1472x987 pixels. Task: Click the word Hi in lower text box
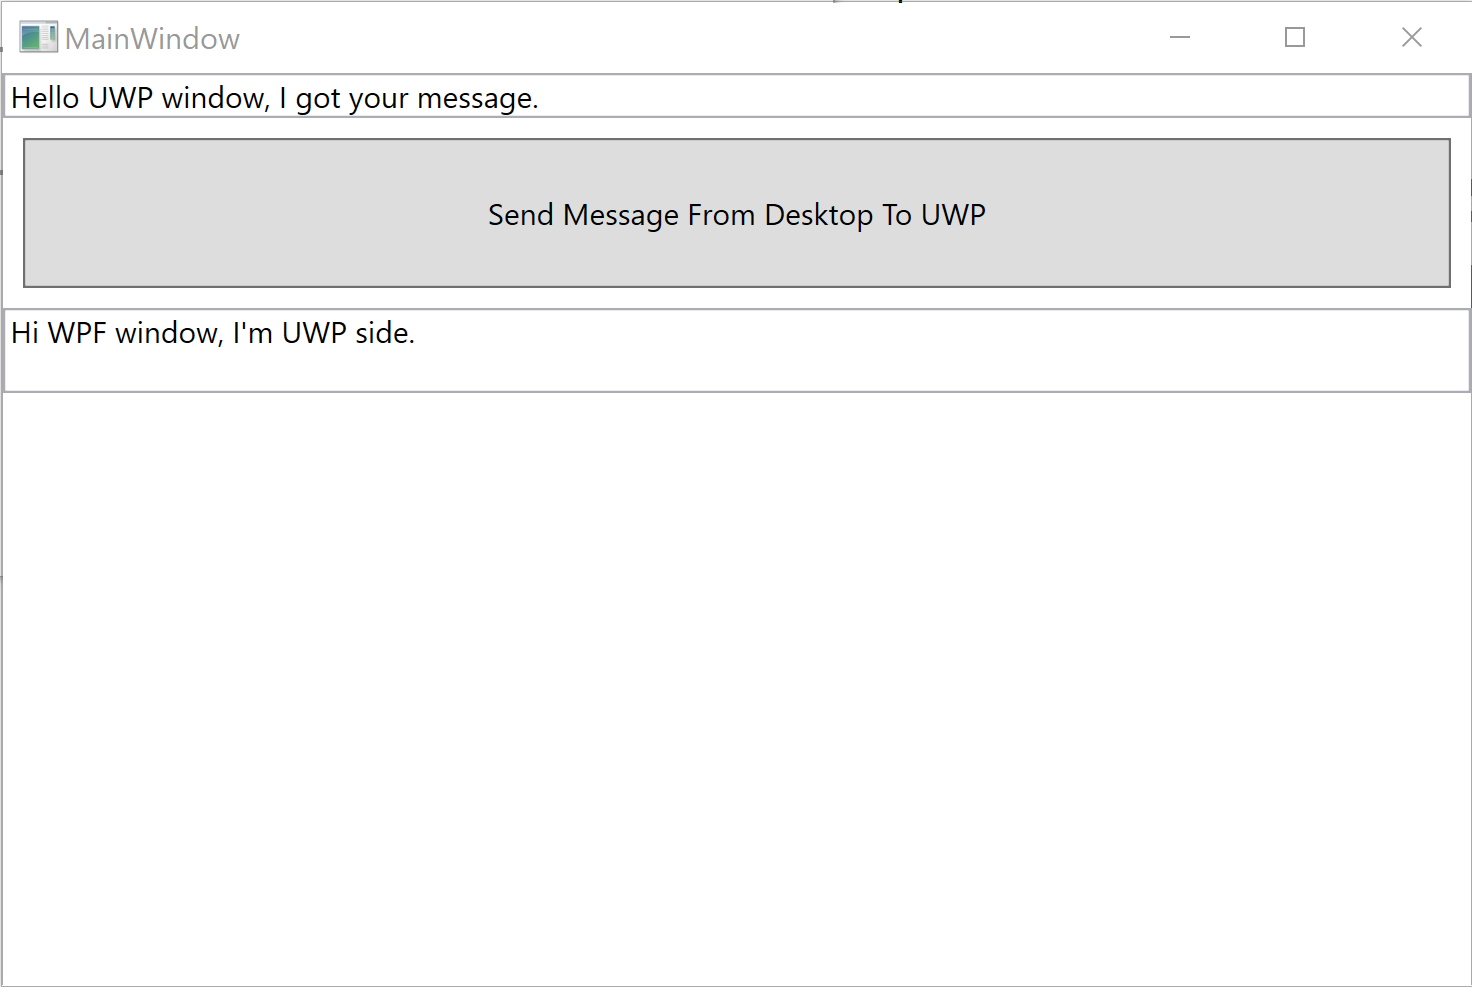tap(24, 333)
